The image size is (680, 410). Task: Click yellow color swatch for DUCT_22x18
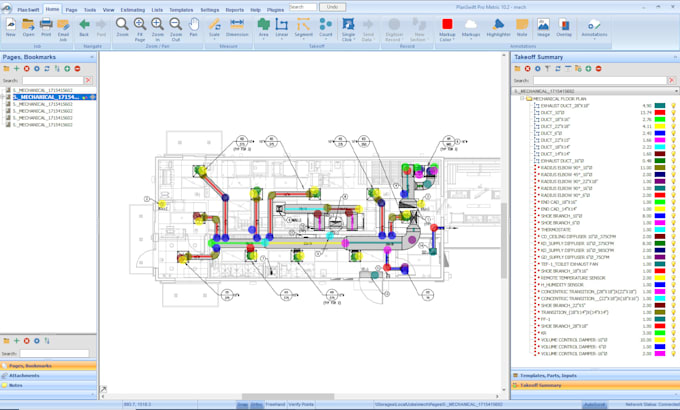(x=660, y=126)
